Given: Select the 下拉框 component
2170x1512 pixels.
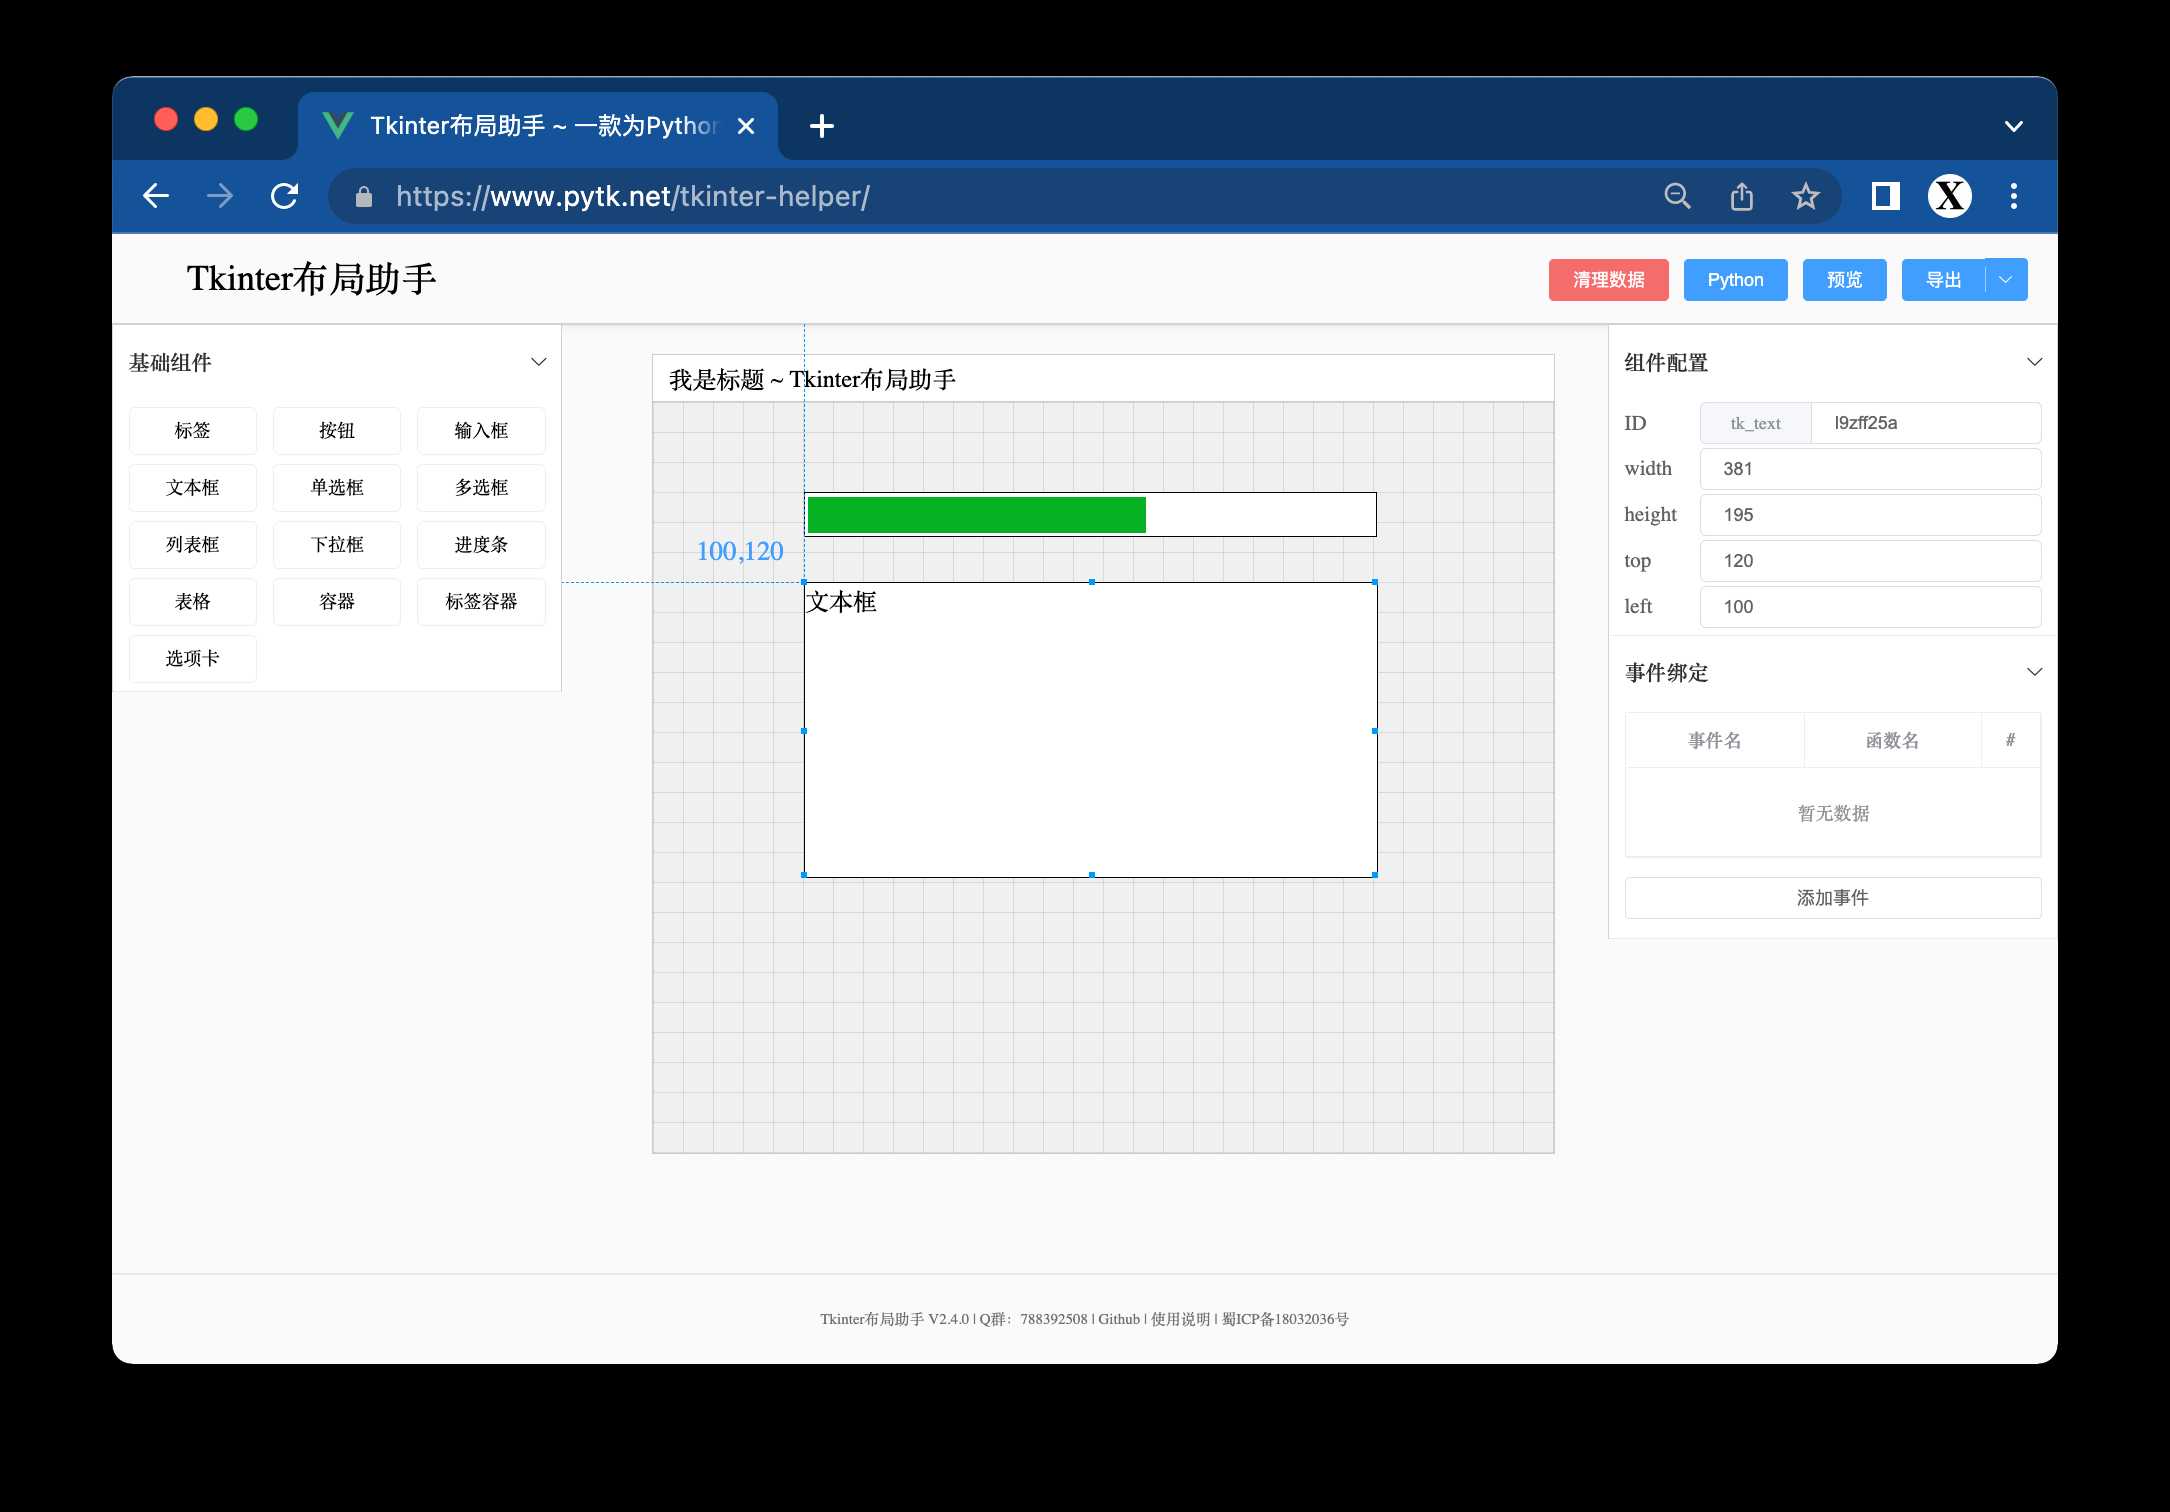Looking at the screenshot, I should [x=337, y=545].
